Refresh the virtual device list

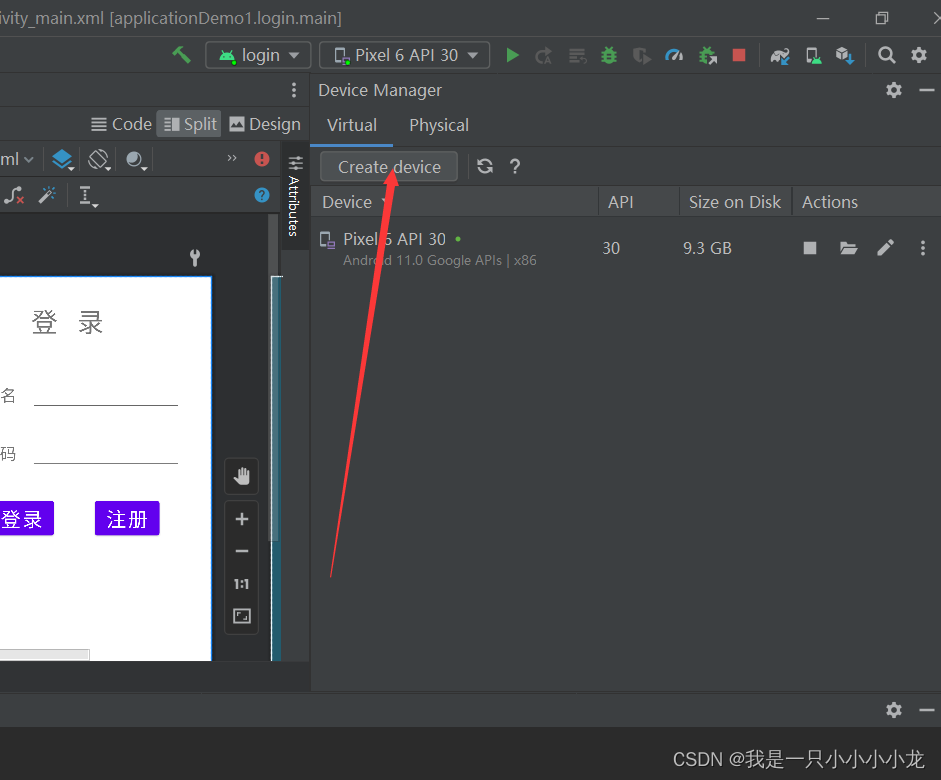tap(485, 166)
